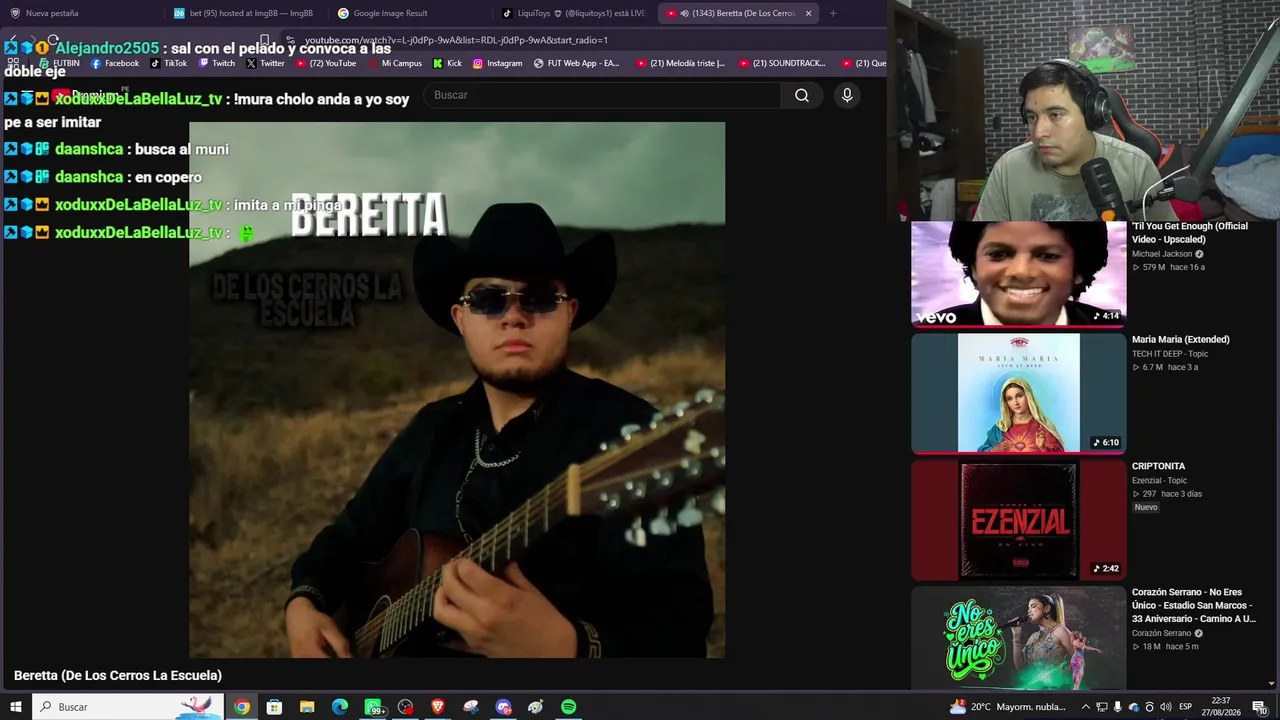This screenshot has height=720, width=1280.
Task: Click the 'Til You Get Enough video title
Action: (1190, 233)
